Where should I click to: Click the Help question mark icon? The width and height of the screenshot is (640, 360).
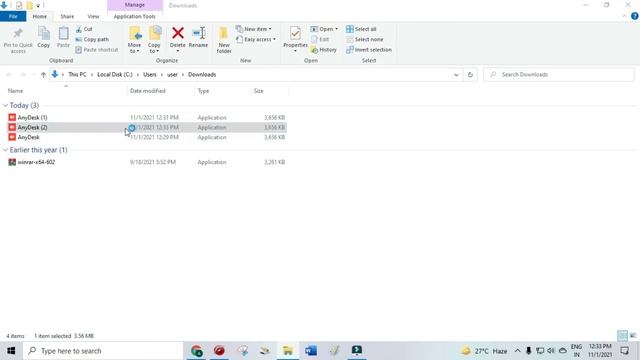tap(634, 16)
